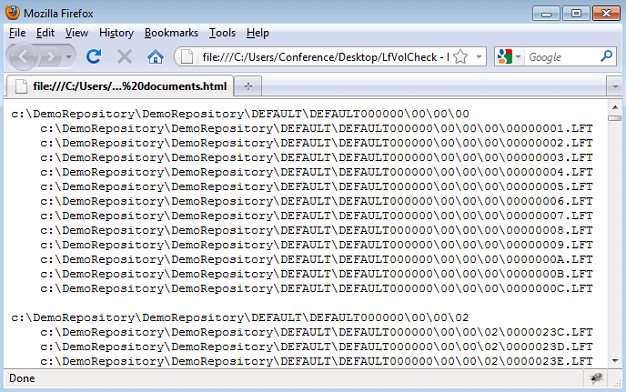Click the line ending 00000005.LFT
The width and height of the screenshot is (626, 392).
317,186
